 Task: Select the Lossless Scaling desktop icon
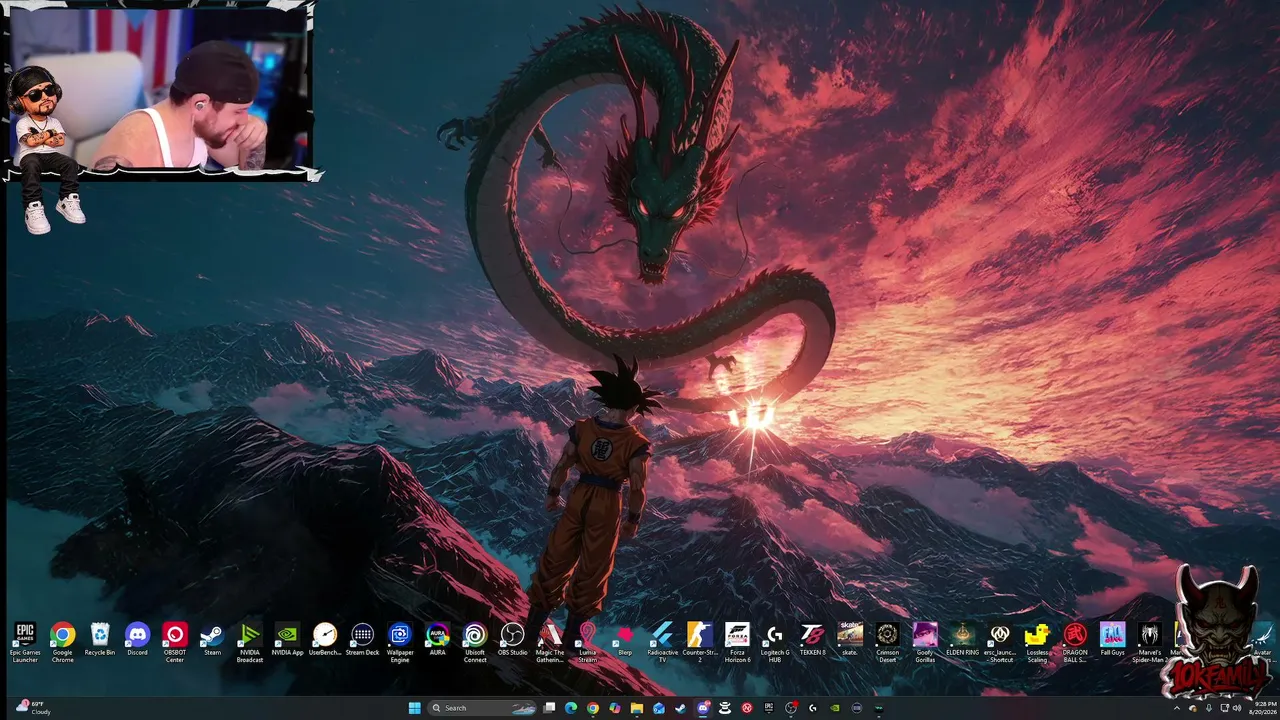[1037, 641]
